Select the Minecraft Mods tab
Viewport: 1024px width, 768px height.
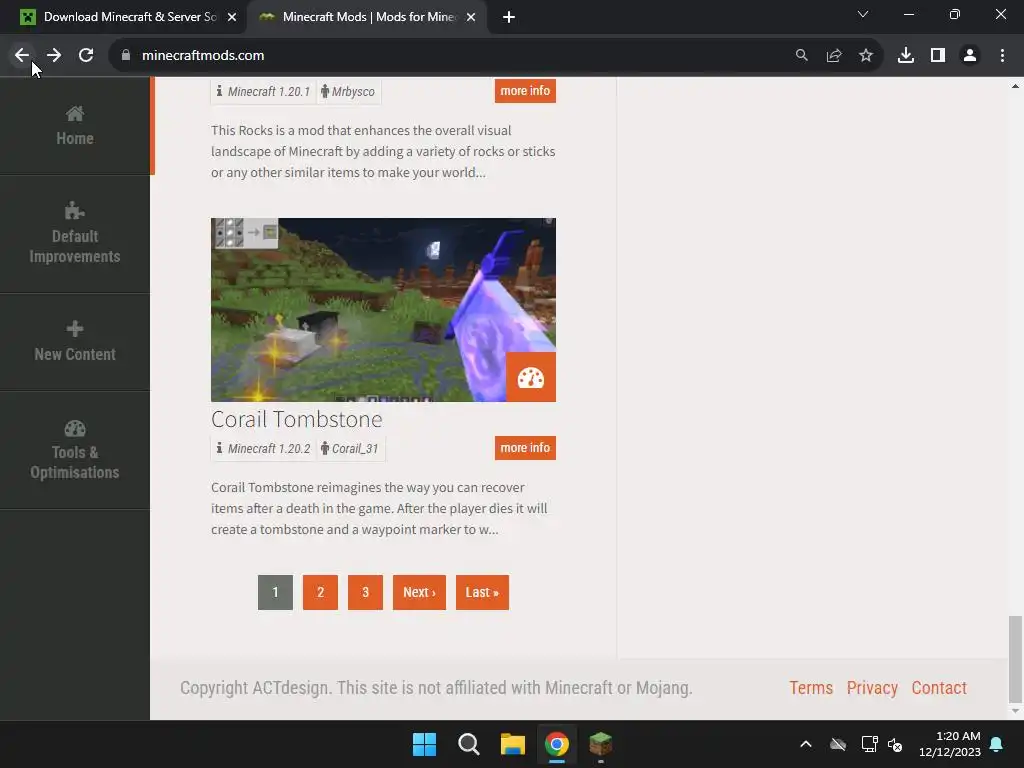[366, 17]
